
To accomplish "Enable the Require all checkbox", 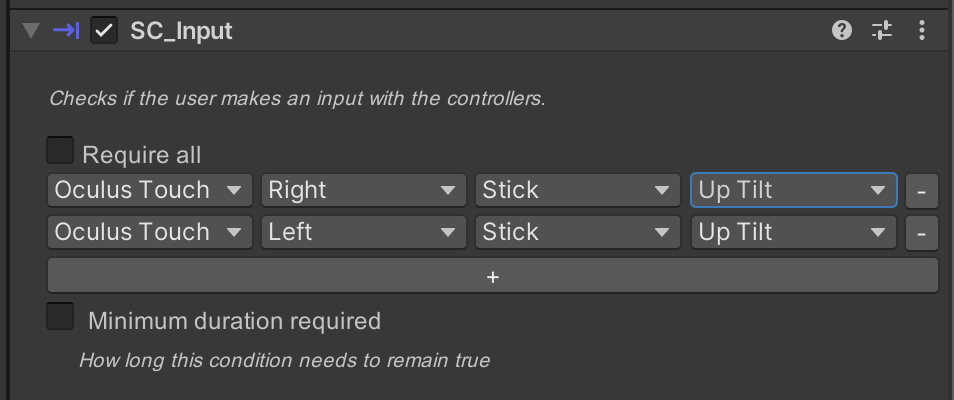I will pos(61,151).
